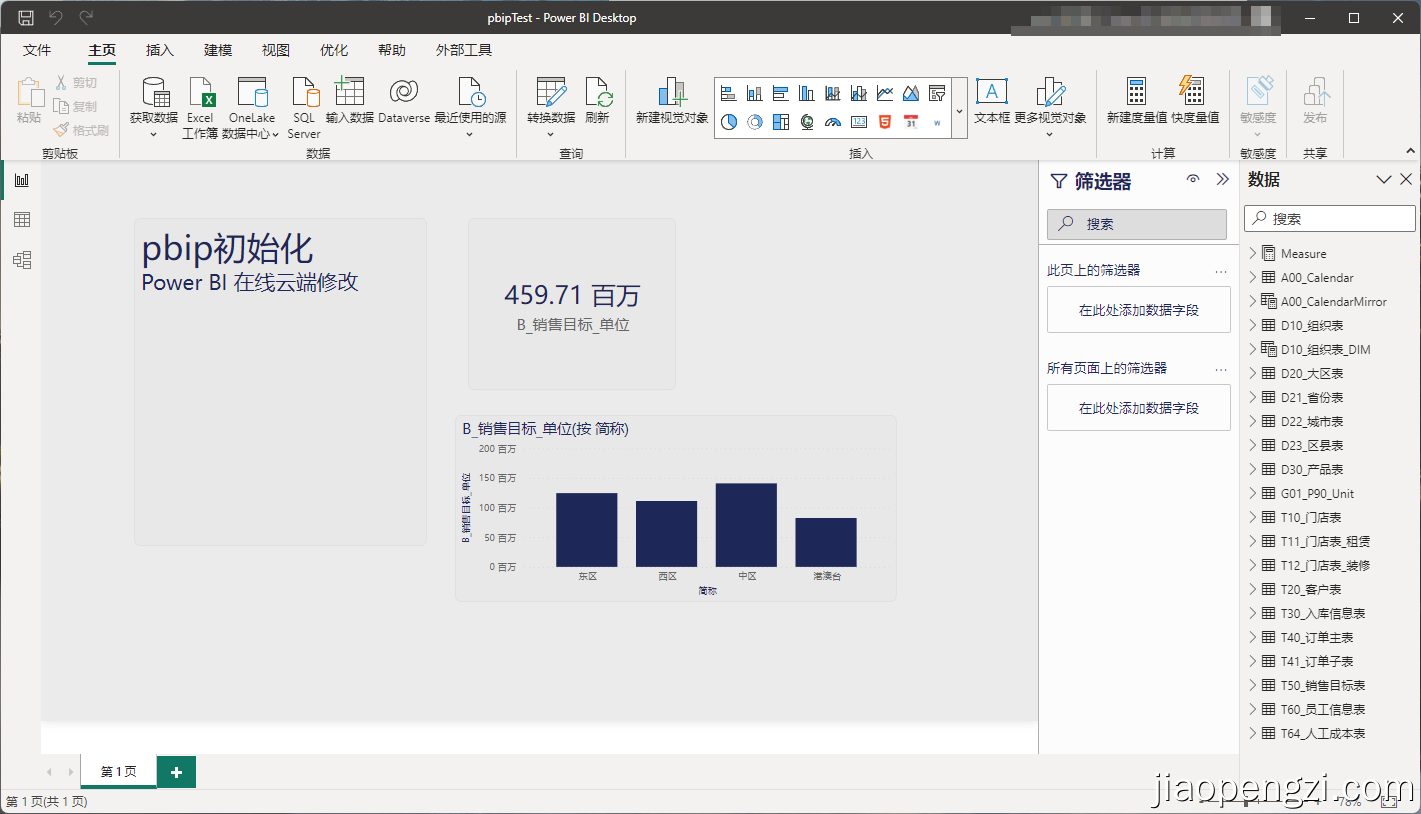
Task: Open the Excel 工作簿 data source
Action: (200, 108)
